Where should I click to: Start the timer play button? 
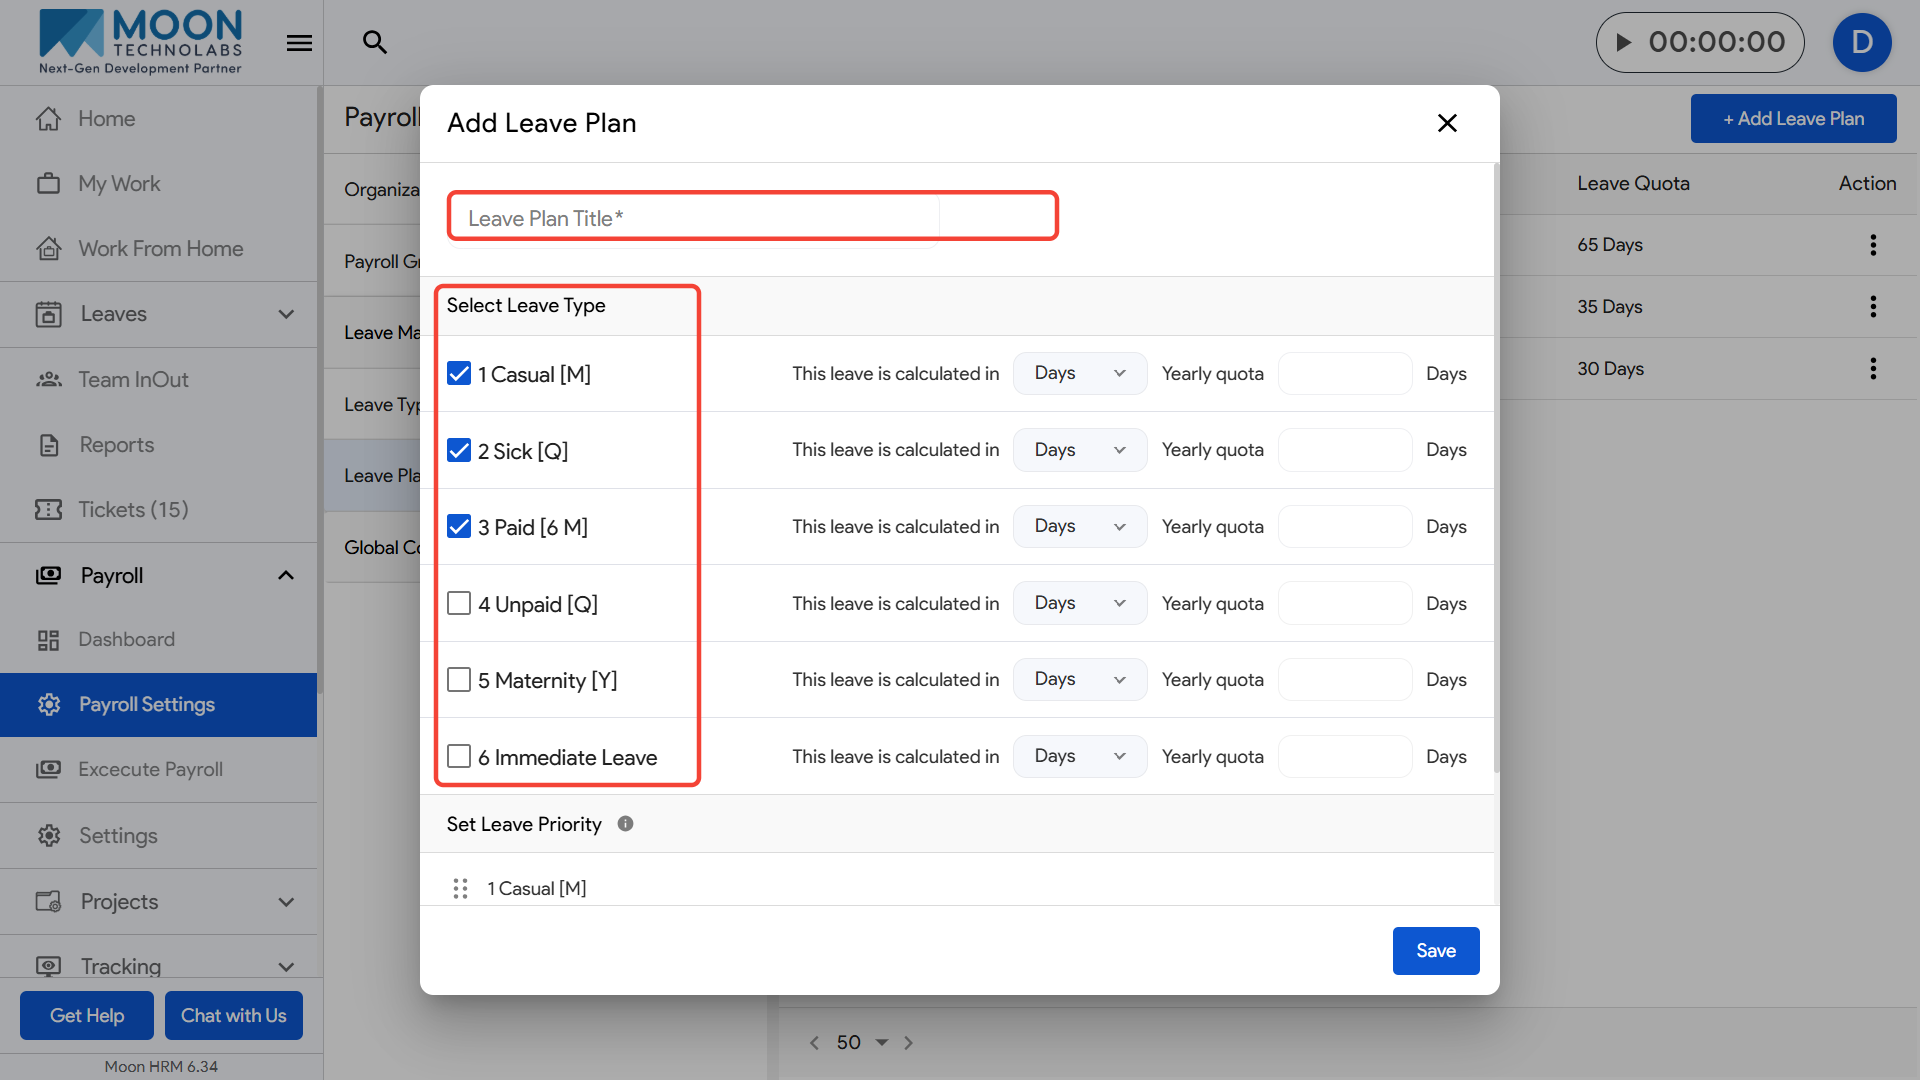[1624, 42]
